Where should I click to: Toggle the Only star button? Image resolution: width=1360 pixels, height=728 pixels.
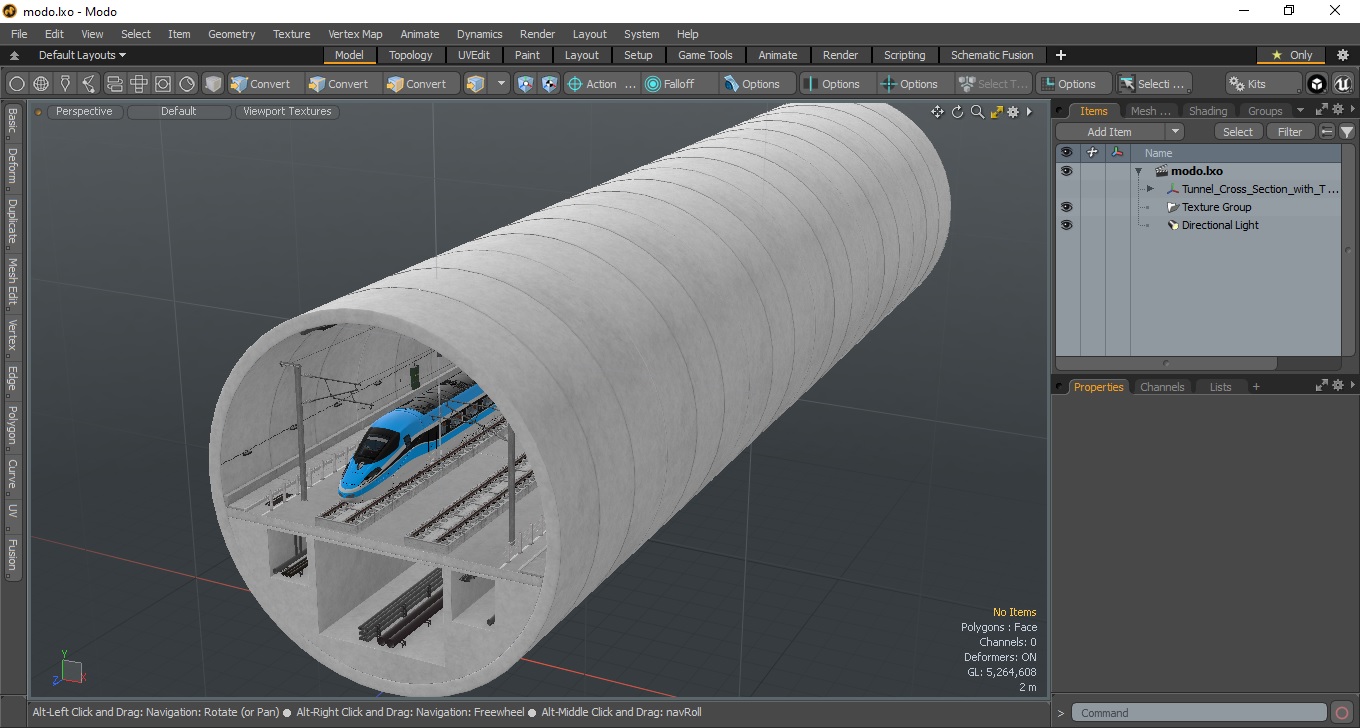[1293, 55]
